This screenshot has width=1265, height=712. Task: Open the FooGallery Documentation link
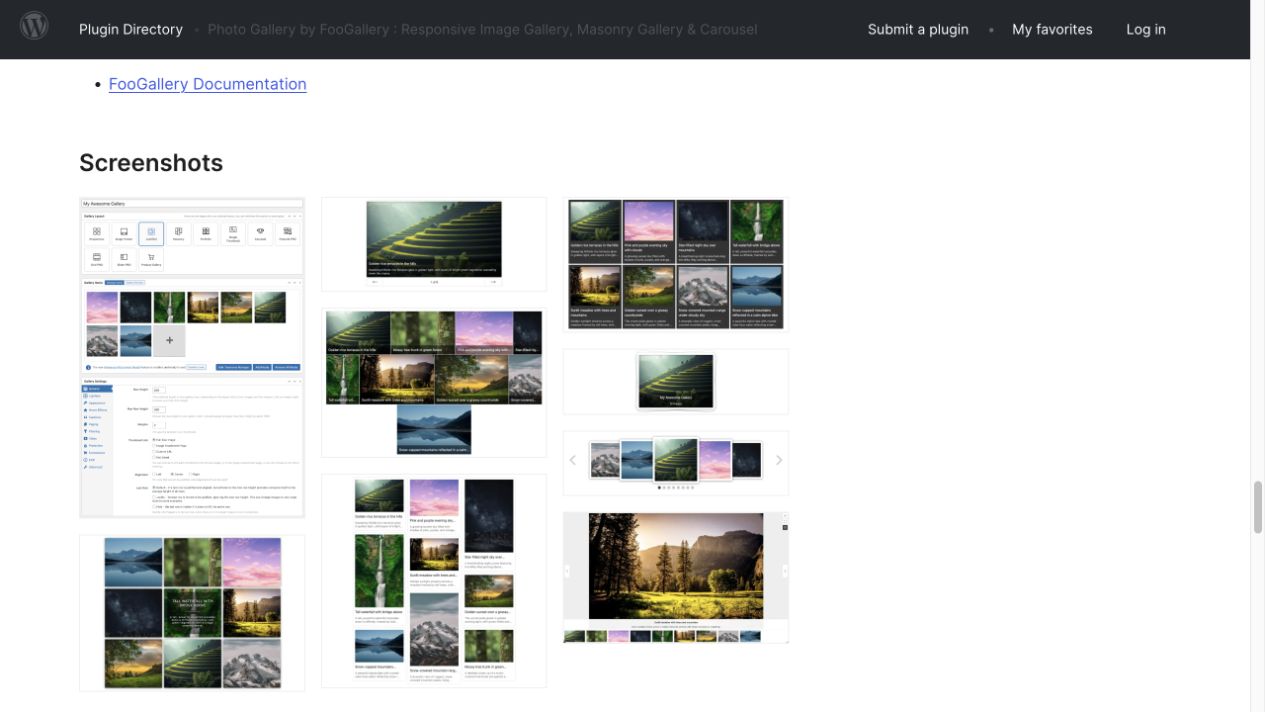click(x=208, y=84)
